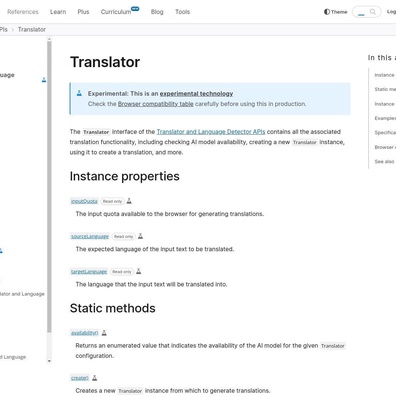The height and width of the screenshot is (396, 396).
Task: Click experimental flask icon beside inputQuota
Action: point(129,201)
